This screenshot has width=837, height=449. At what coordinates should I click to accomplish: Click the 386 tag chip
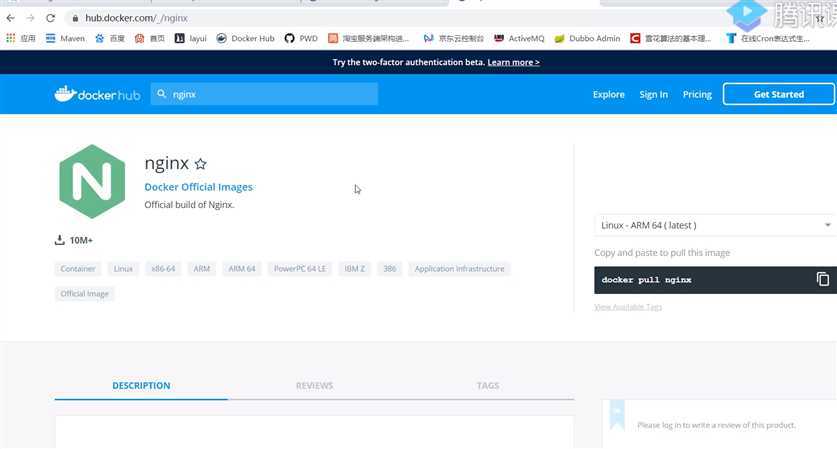tap(390, 269)
